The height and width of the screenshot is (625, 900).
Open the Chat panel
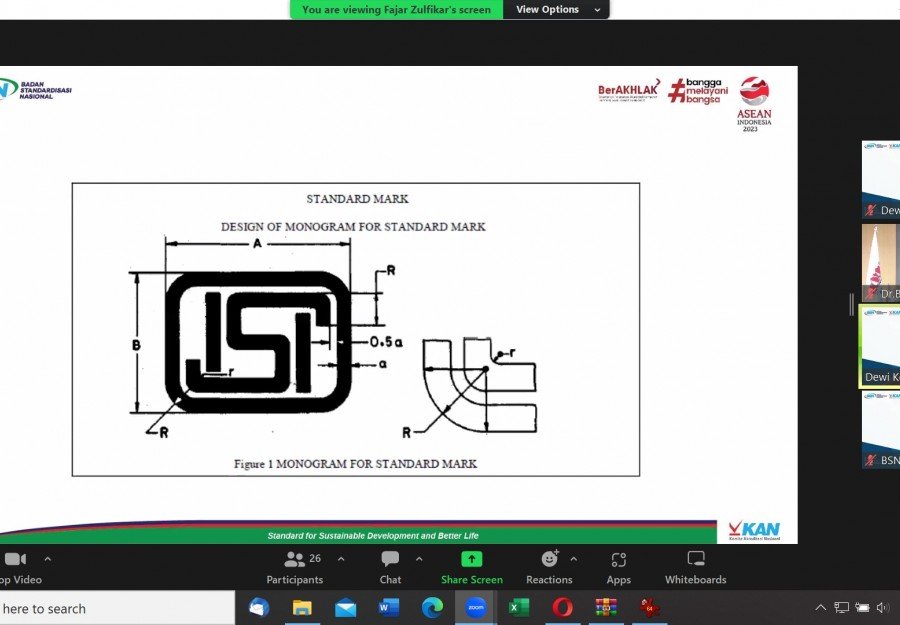click(390, 566)
